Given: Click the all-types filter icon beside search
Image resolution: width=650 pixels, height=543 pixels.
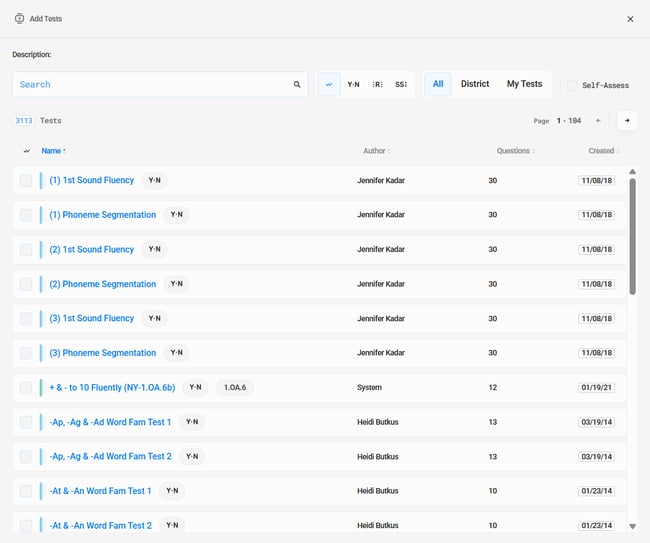Looking at the screenshot, I should point(329,85).
